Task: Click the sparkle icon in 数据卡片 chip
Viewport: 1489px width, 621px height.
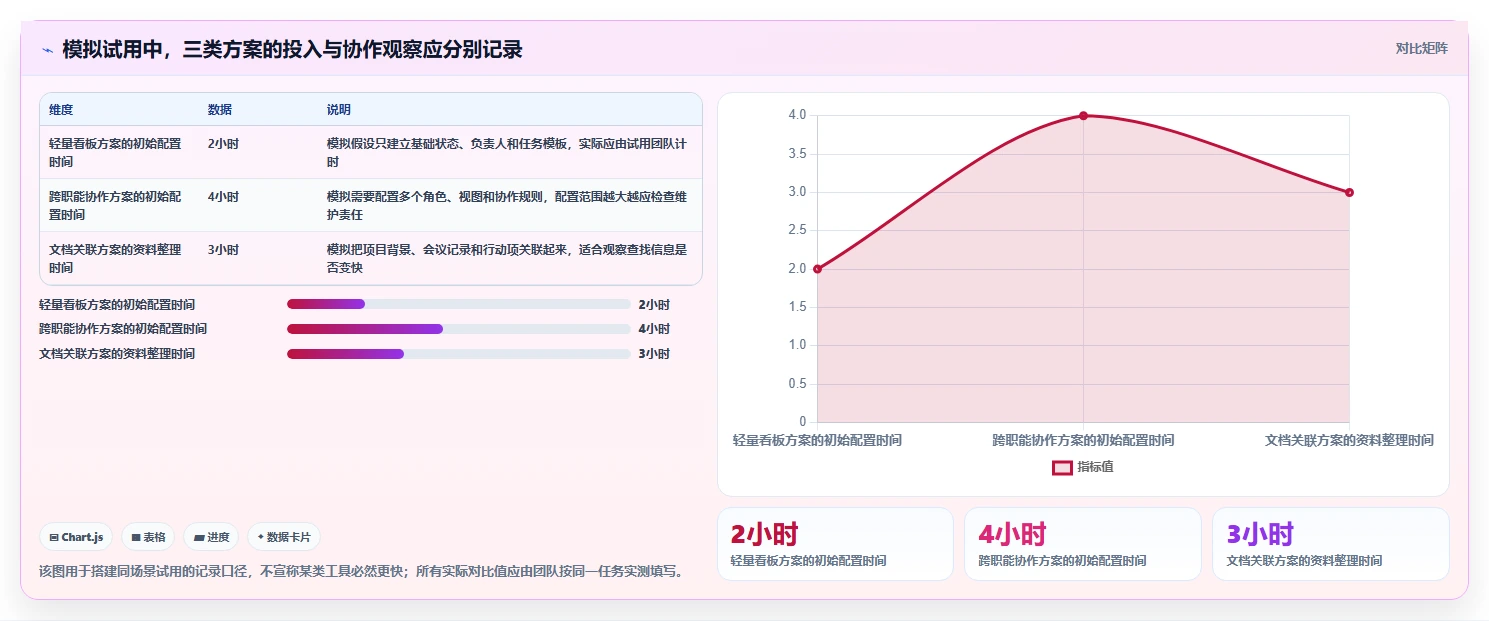Action: click(x=260, y=537)
